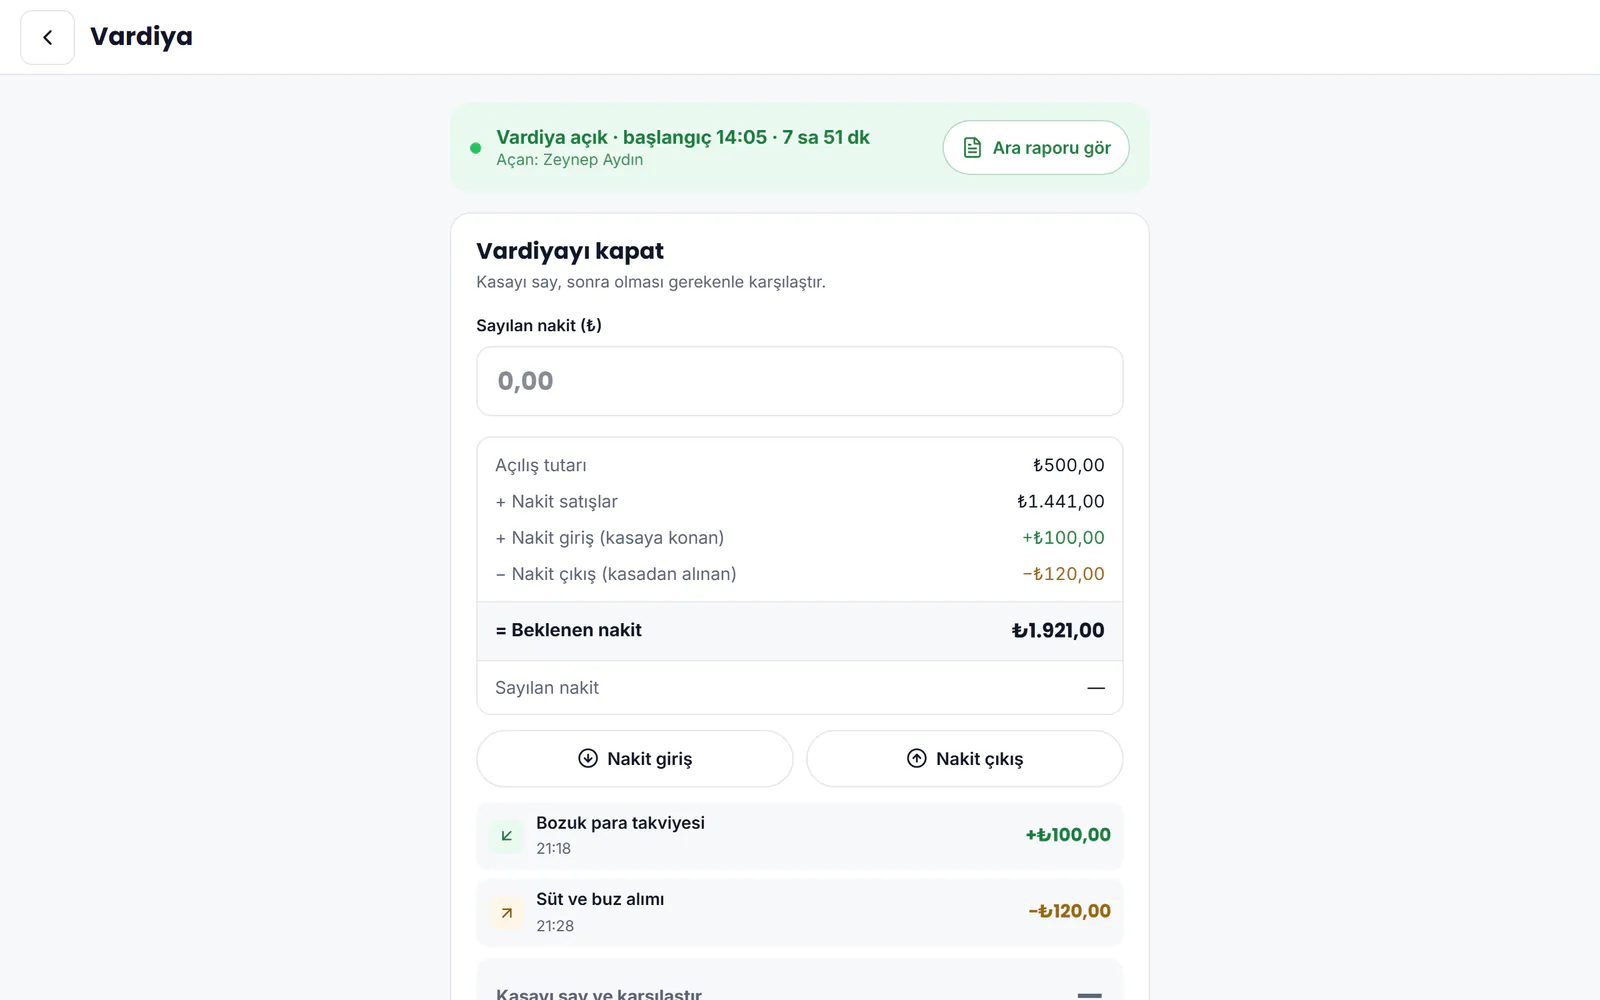Select the Beklenen nakit total row

[800, 631]
